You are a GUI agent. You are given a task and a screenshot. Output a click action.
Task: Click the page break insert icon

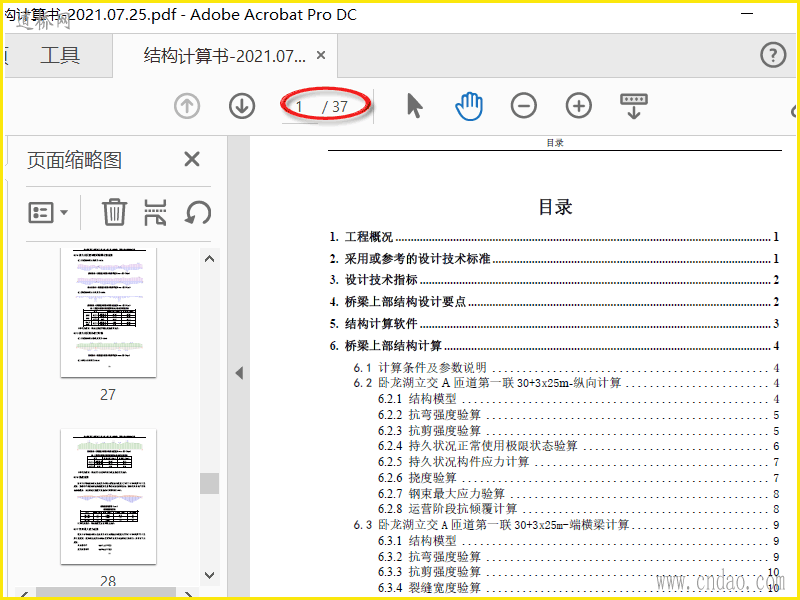point(155,212)
